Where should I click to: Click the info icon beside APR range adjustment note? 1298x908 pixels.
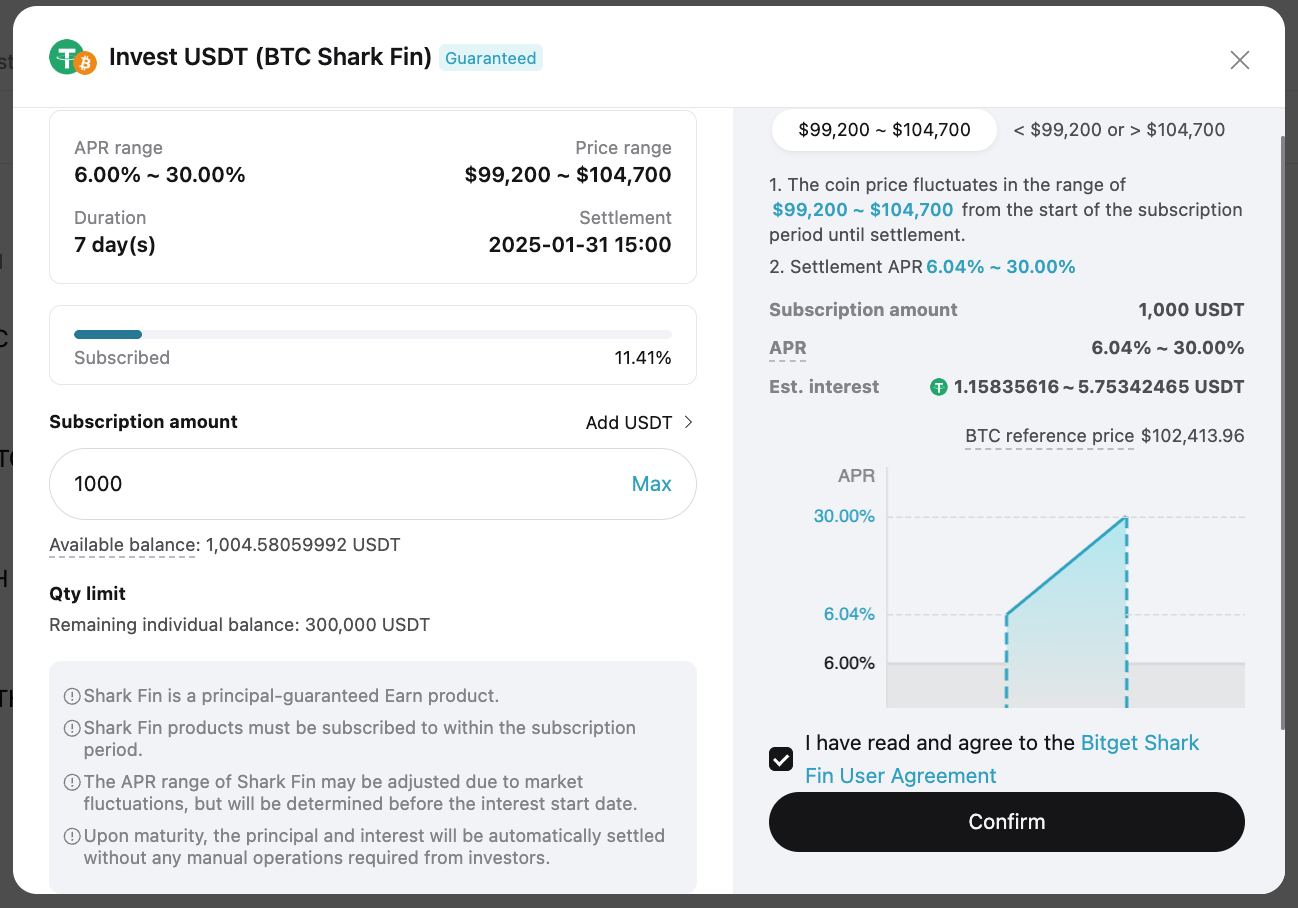click(72, 782)
